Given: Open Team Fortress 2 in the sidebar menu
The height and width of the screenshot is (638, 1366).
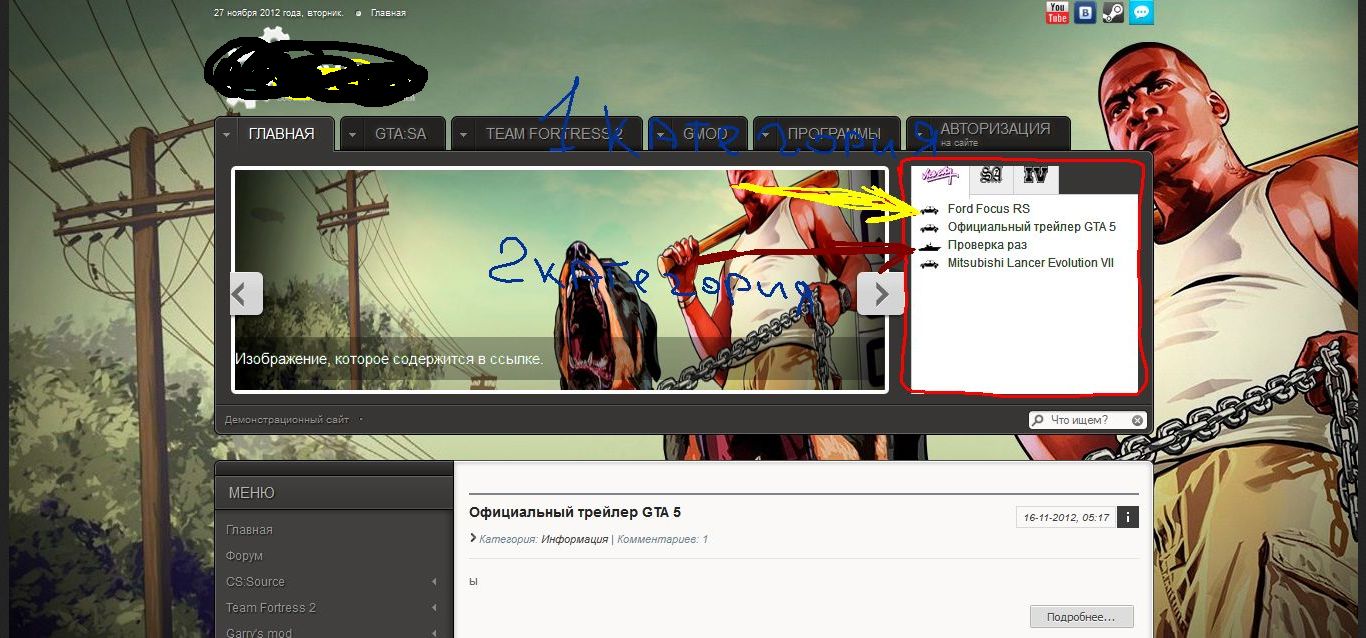Looking at the screenshot, I should point(270,608).
